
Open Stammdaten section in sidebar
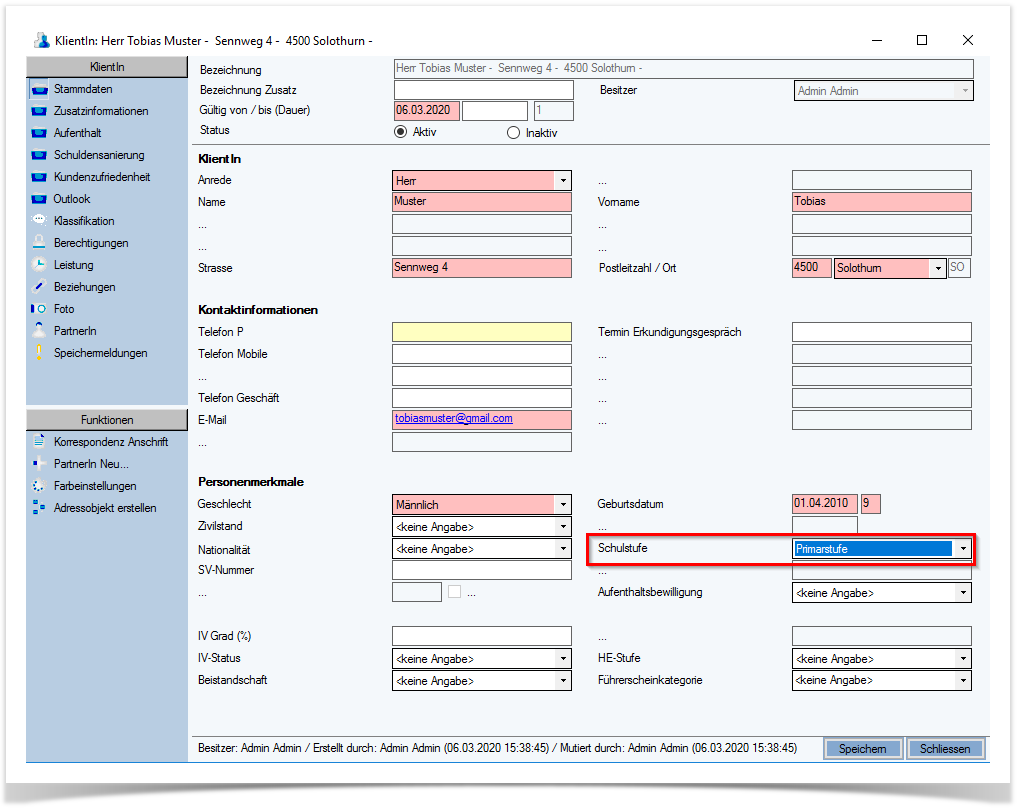(83, 89)
